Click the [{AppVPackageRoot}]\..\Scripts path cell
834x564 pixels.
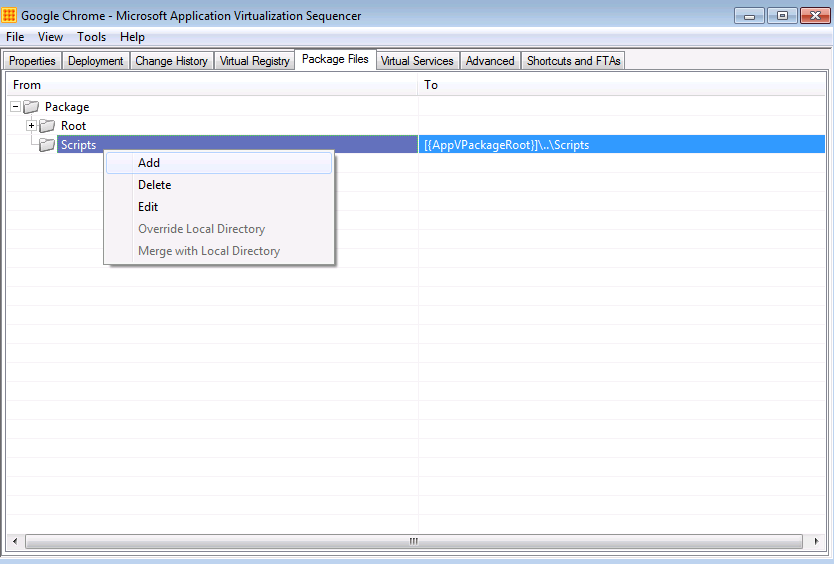(x=622, y=145)
